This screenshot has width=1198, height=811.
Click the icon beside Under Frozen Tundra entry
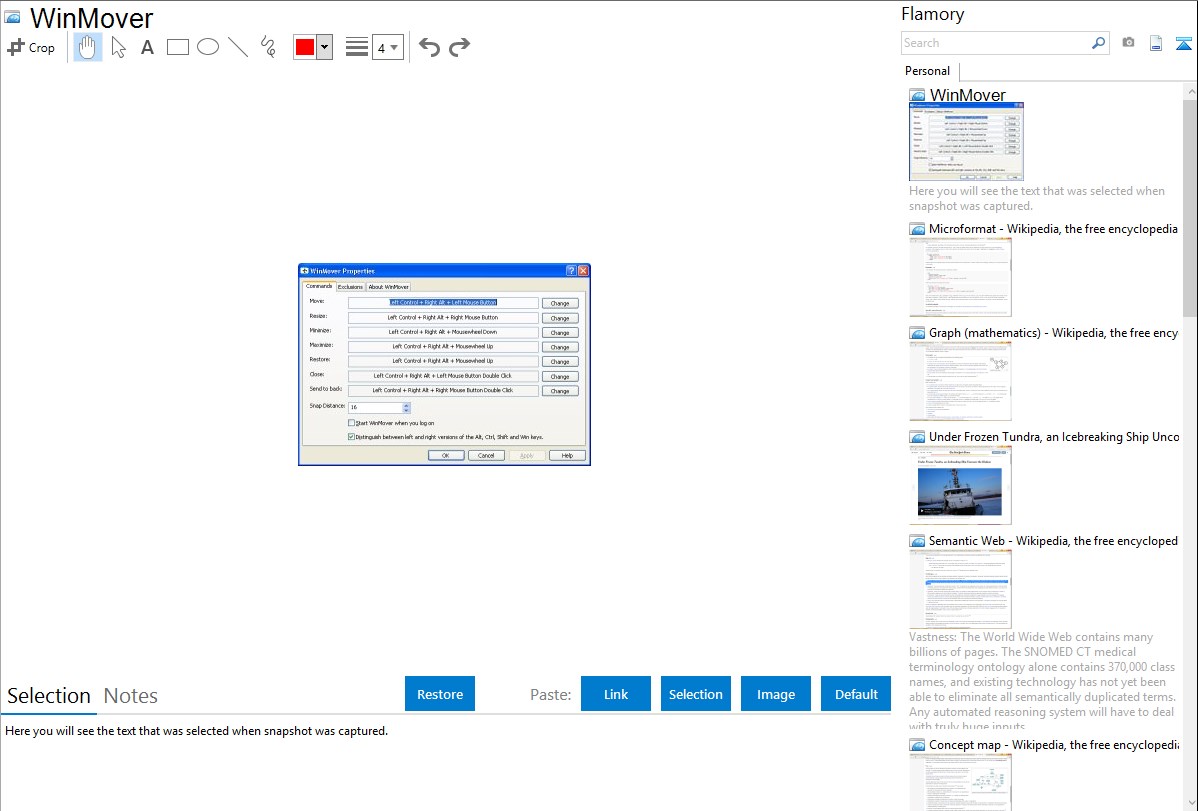click(x=917, y=437)
